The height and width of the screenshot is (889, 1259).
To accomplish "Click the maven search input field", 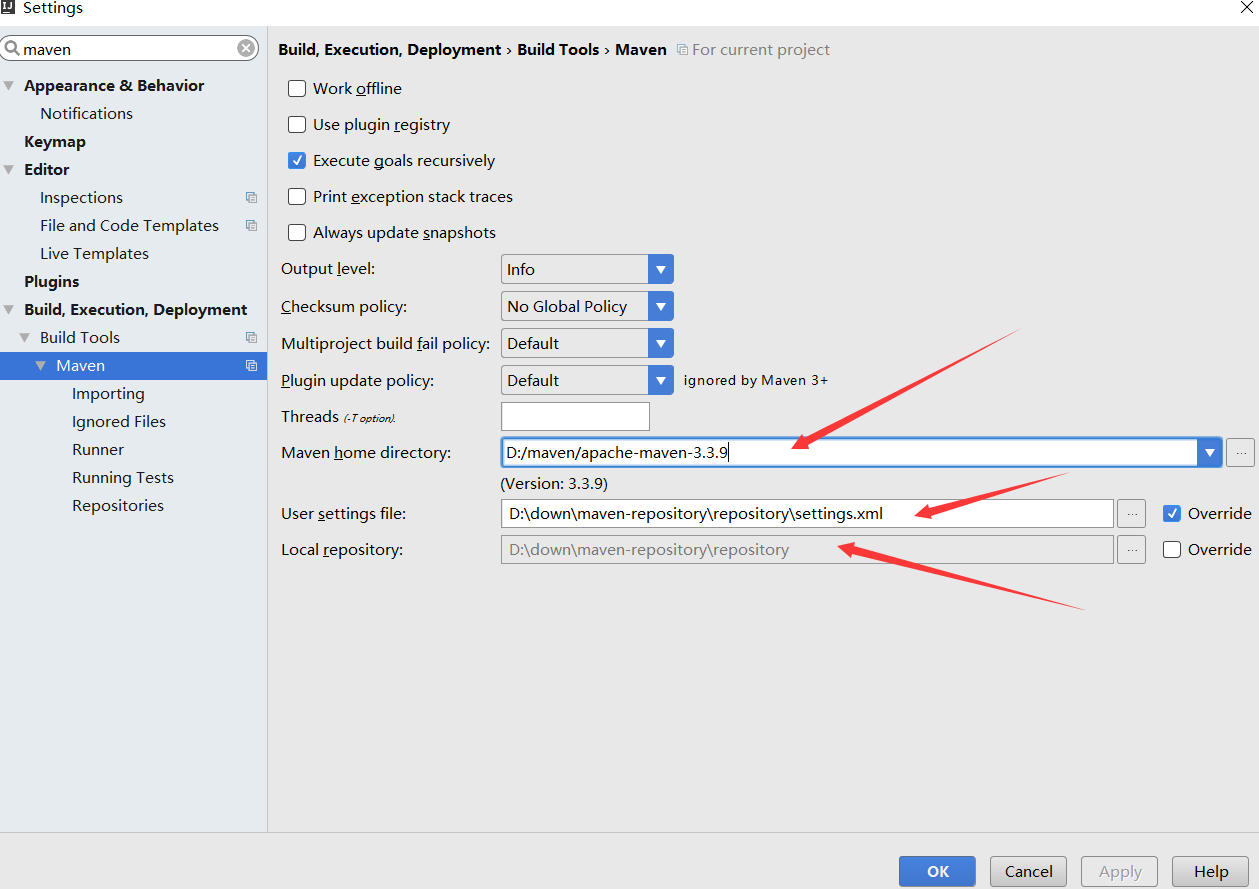I will point(130,48).
